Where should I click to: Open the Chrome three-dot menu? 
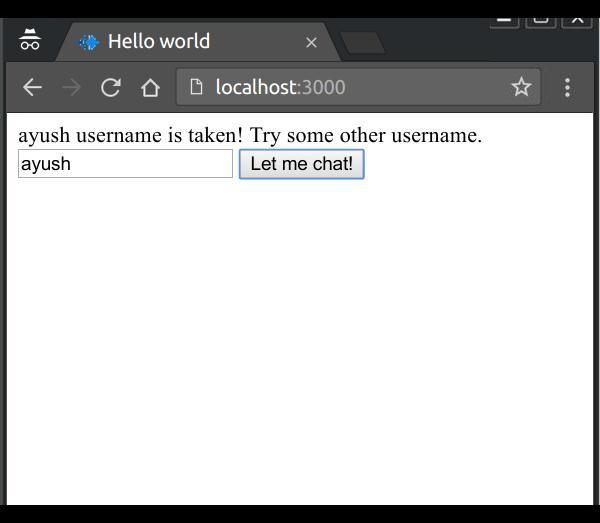(x=567, y=88)
